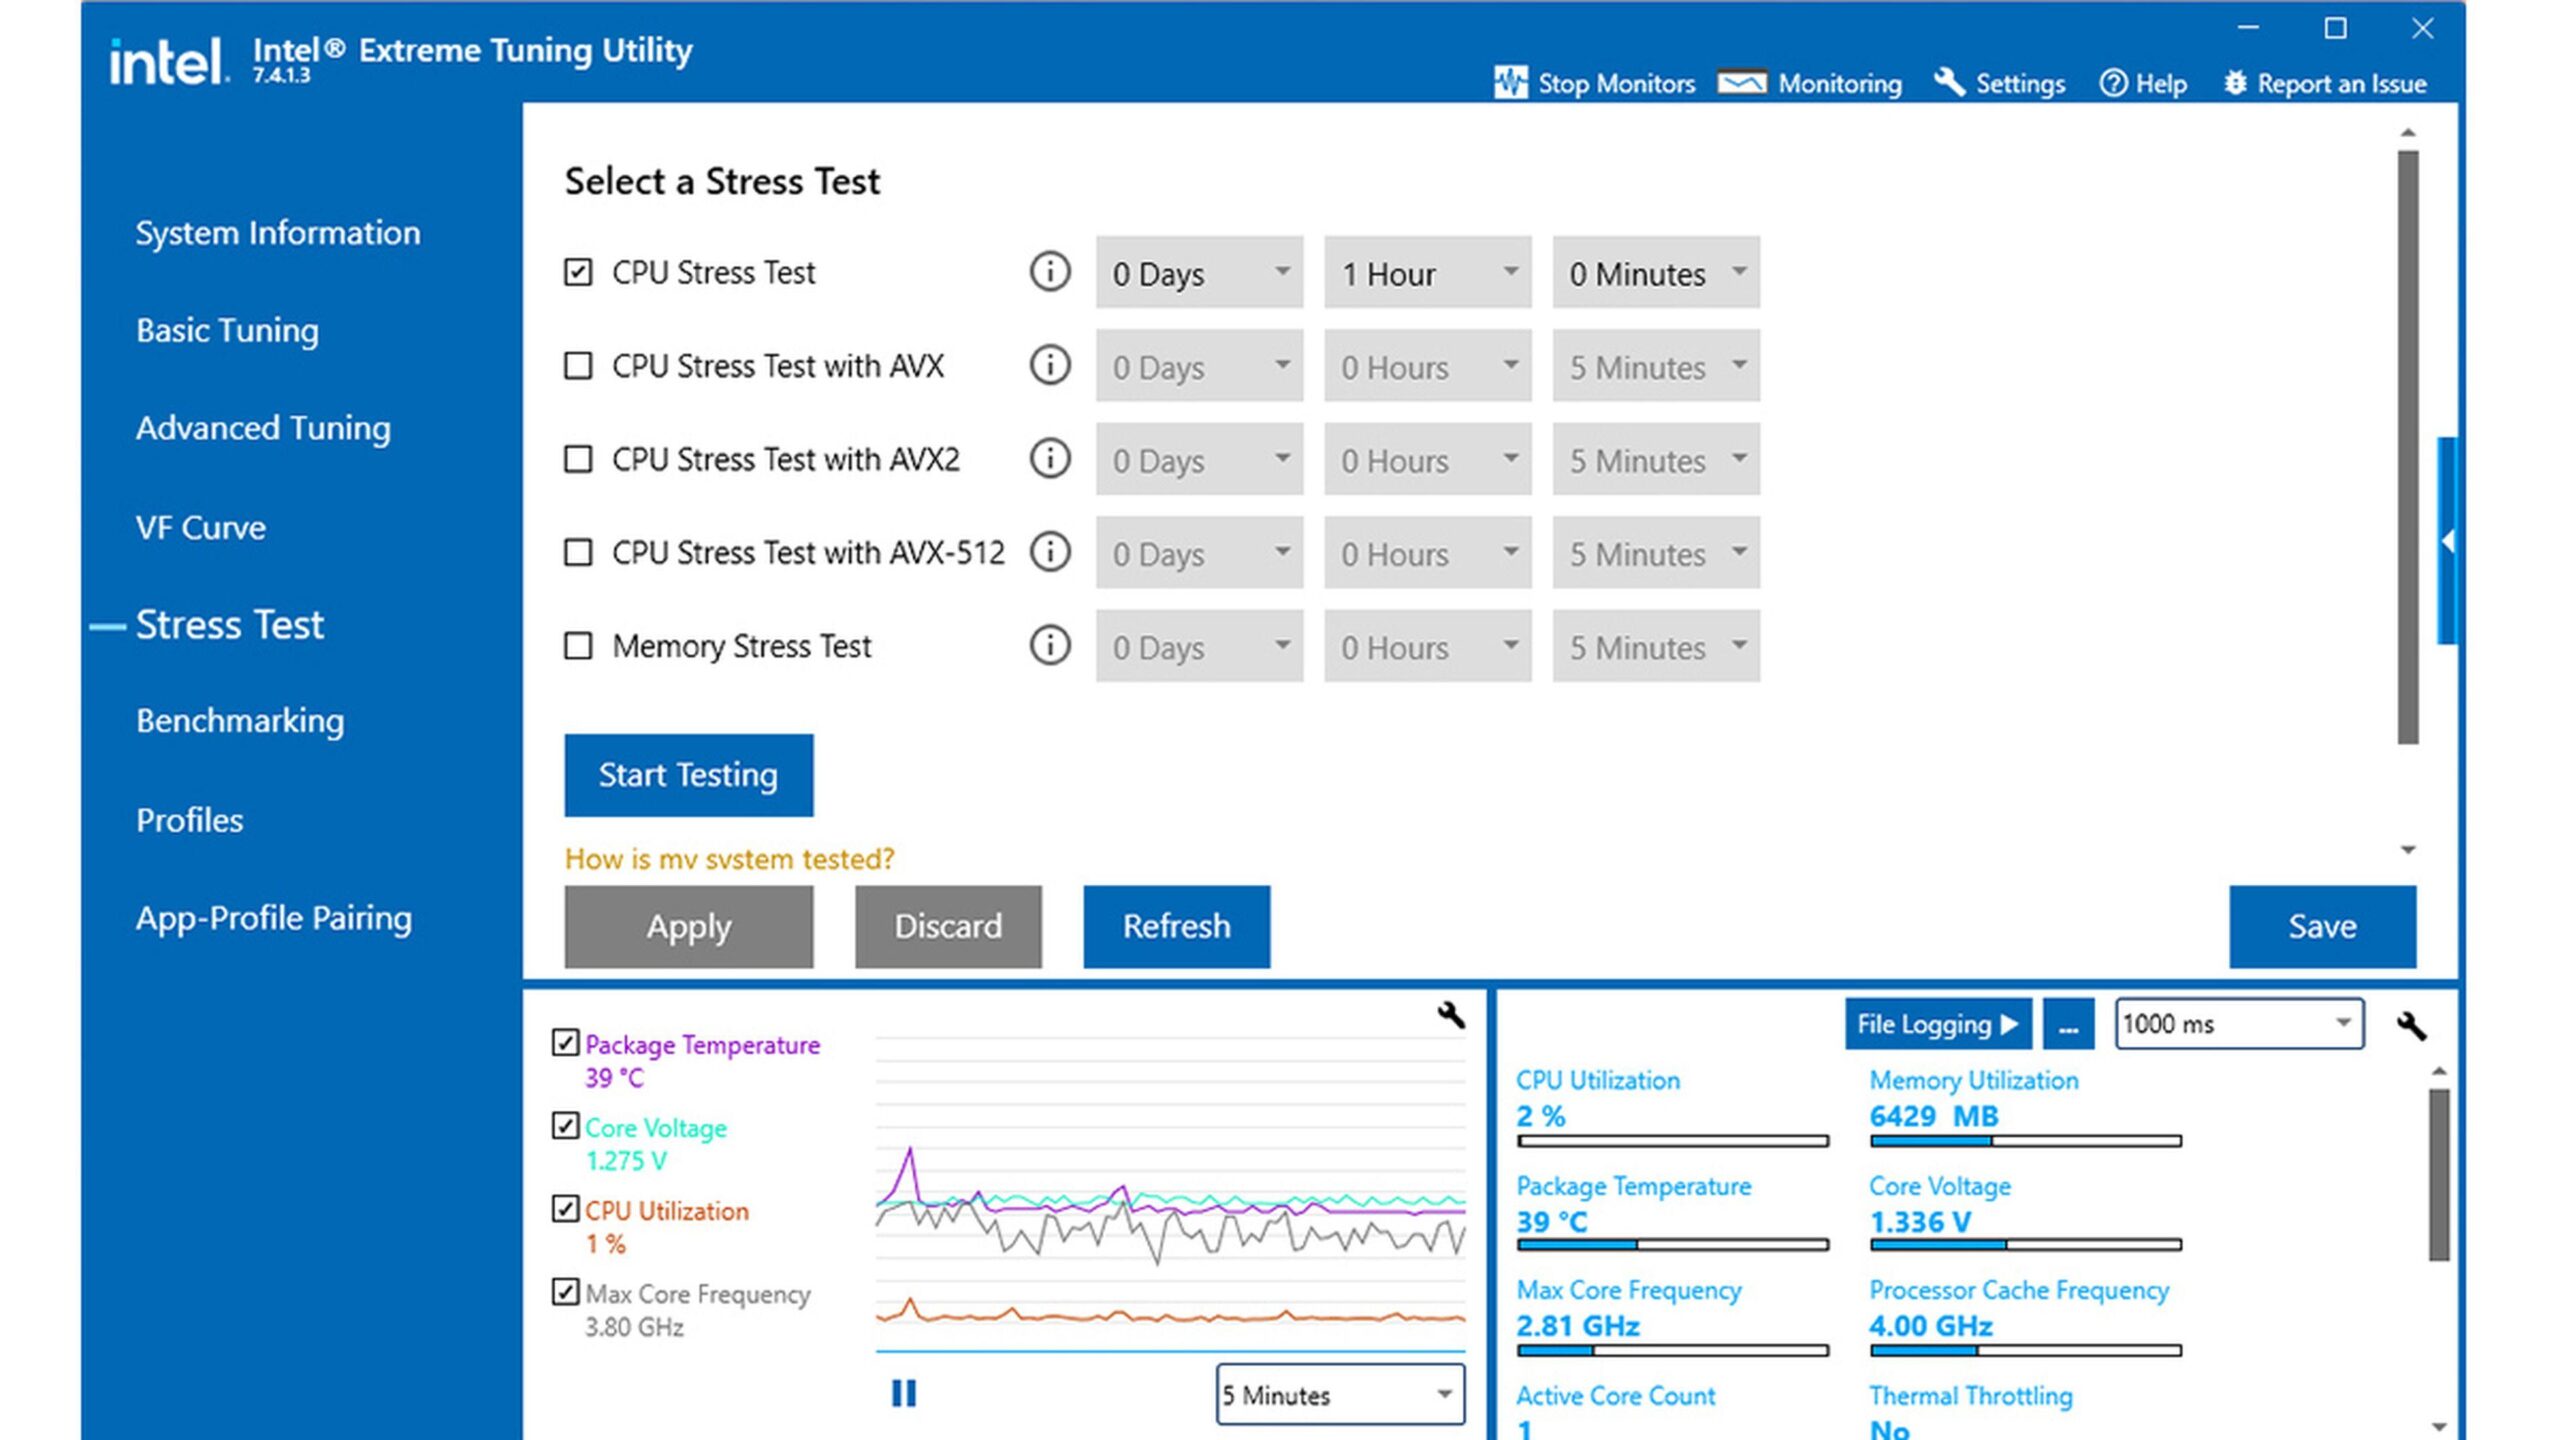Open the 1000 ms interval dropdown

[x=2238, y=1024]
